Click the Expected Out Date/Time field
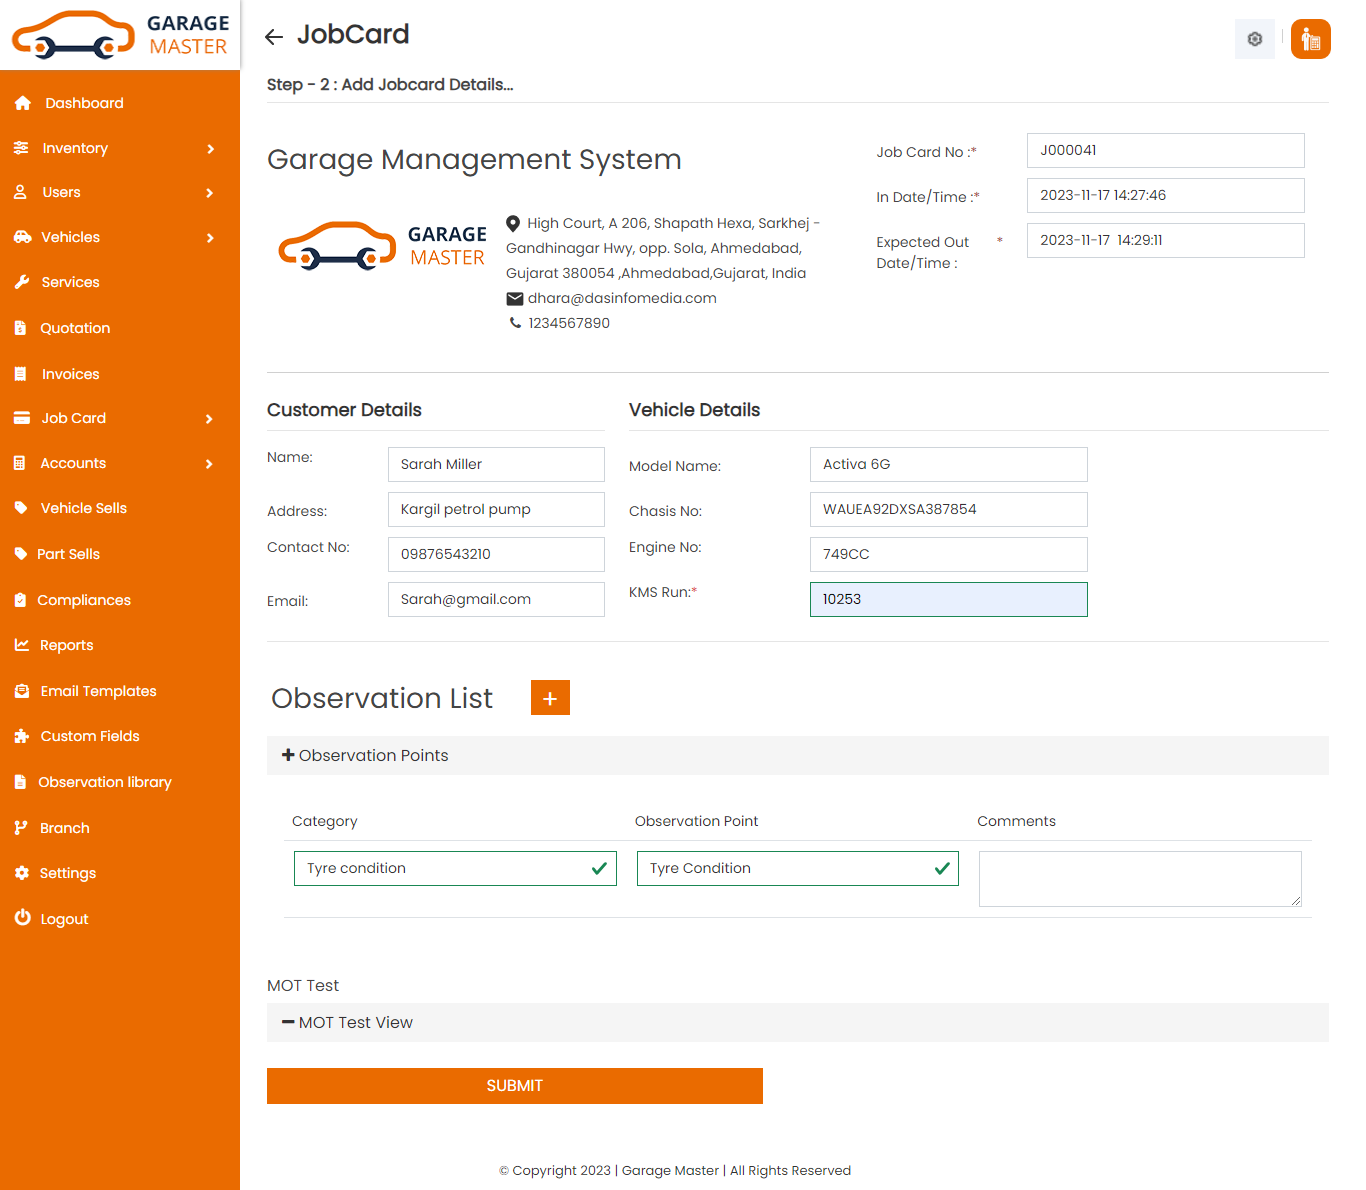This screenshot has width=1366, height=1190. (x=1166, y=240)
